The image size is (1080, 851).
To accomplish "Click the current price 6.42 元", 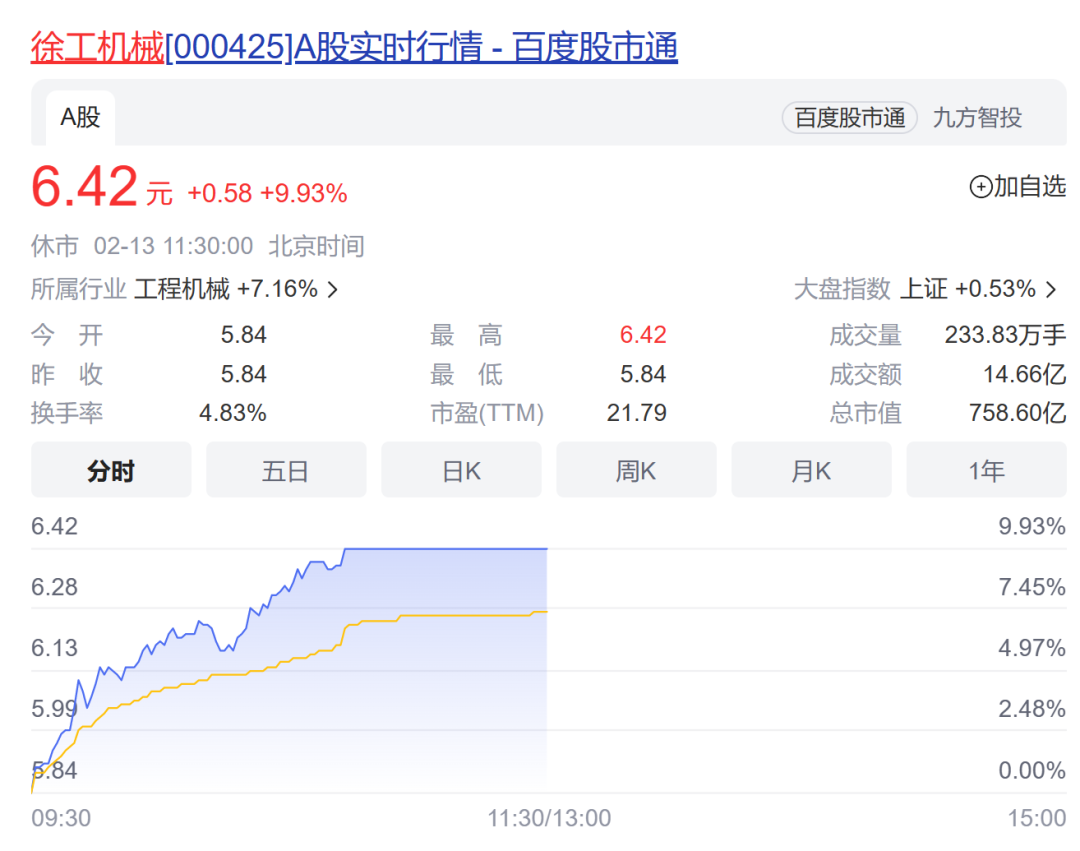I will pyautogui.click(x=101, y=187).
